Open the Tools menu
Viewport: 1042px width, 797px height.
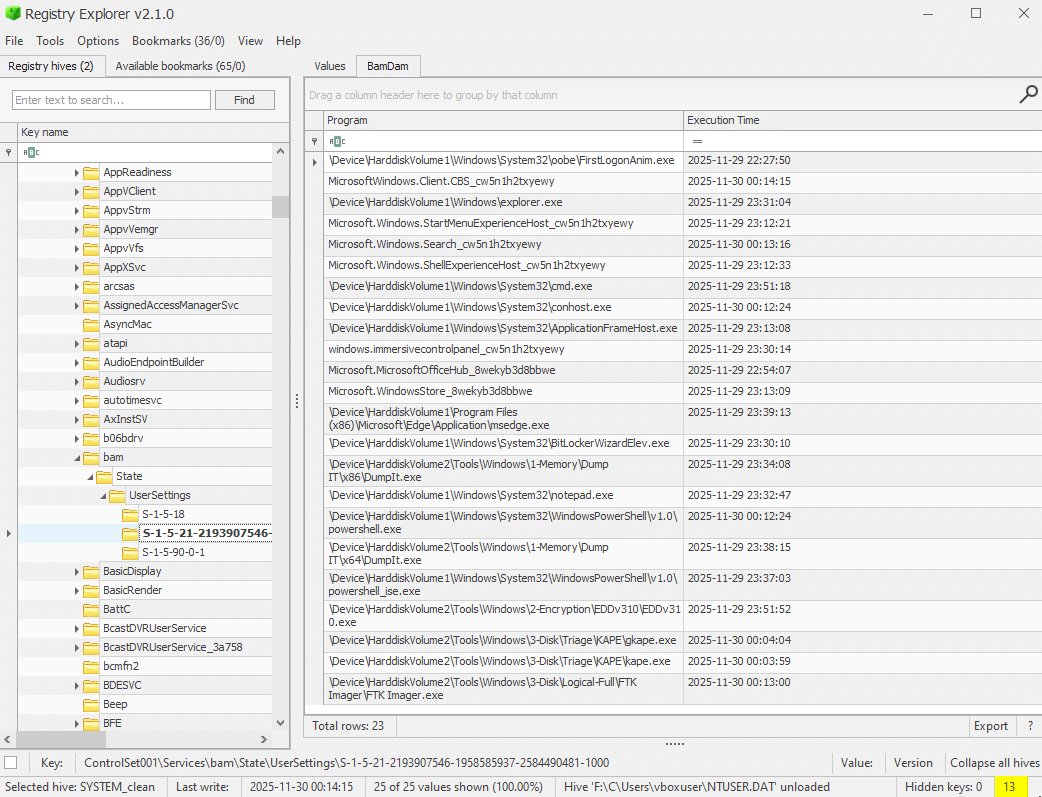pos(49,41)
